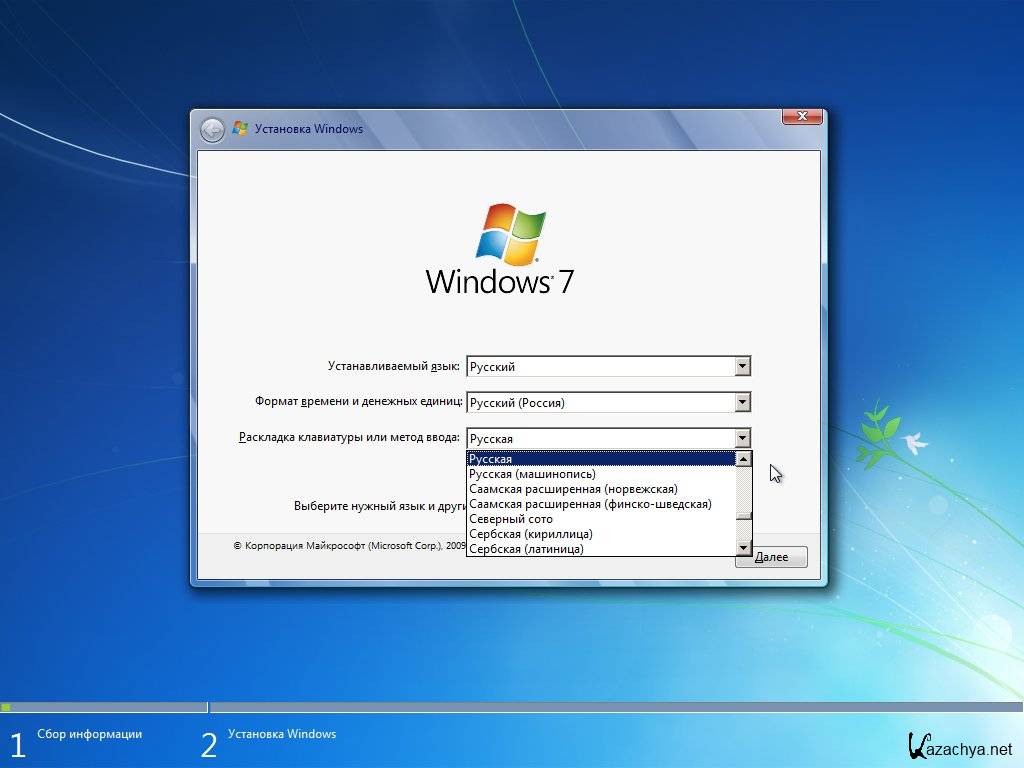Expand the Формат времени и денежных единиц dropdown
Viewport: 1024px width, 768px height.
coord(742,403)
